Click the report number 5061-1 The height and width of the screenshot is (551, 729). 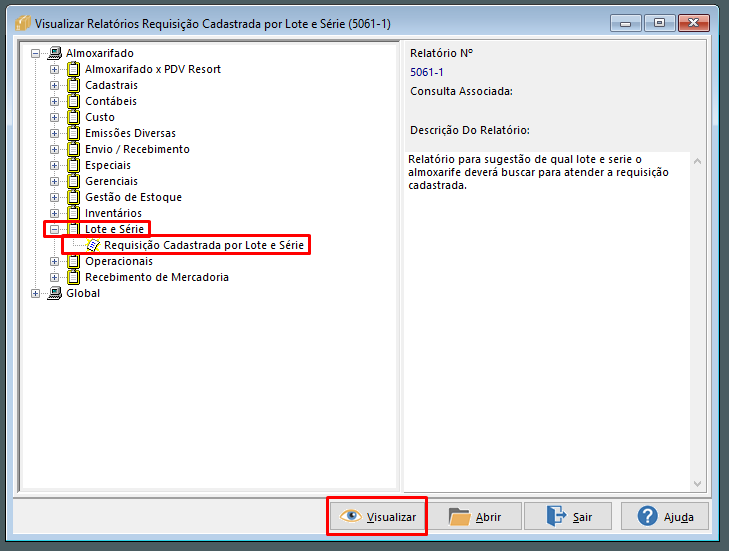[x=426, y=73]
